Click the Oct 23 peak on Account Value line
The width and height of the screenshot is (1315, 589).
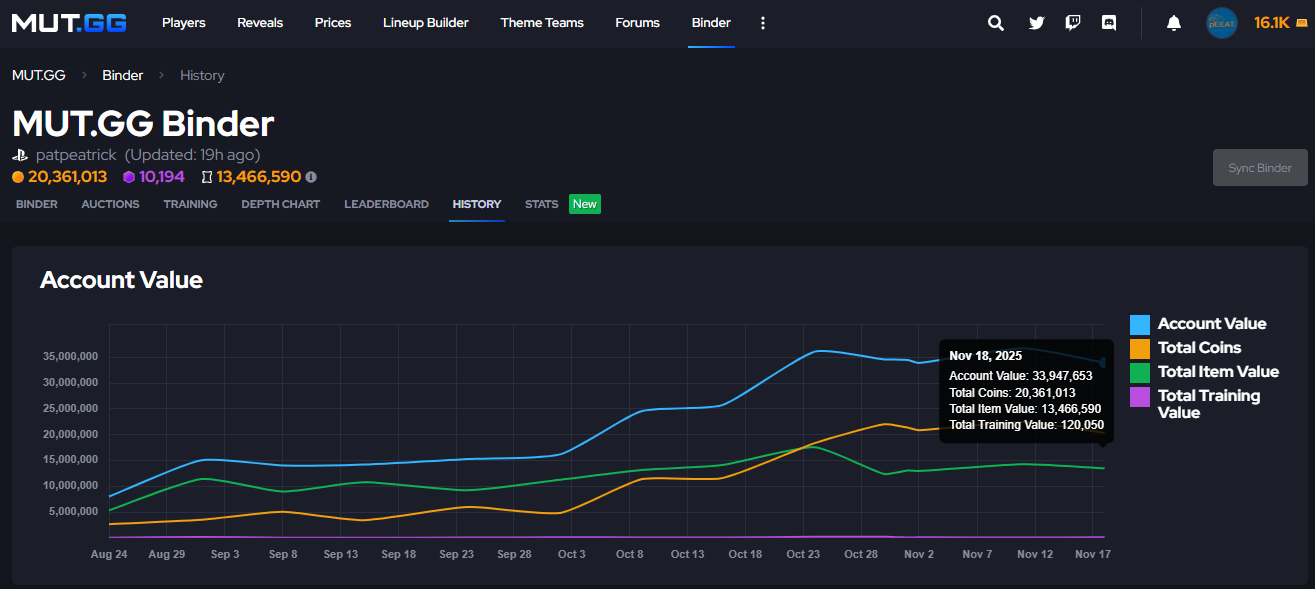[818, 351]
